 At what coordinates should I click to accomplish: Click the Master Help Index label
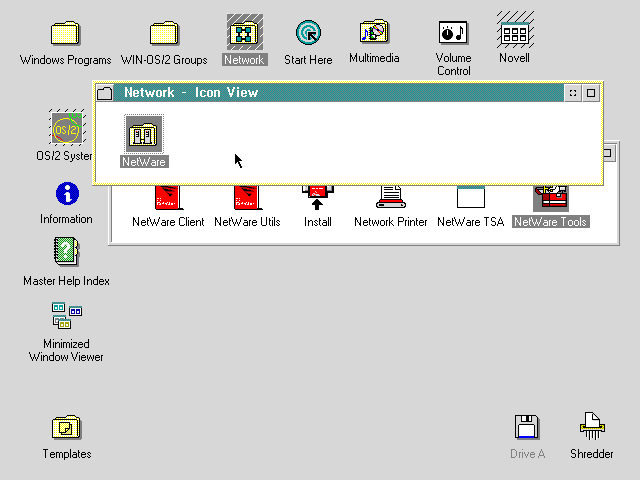[x=66, y=281]
